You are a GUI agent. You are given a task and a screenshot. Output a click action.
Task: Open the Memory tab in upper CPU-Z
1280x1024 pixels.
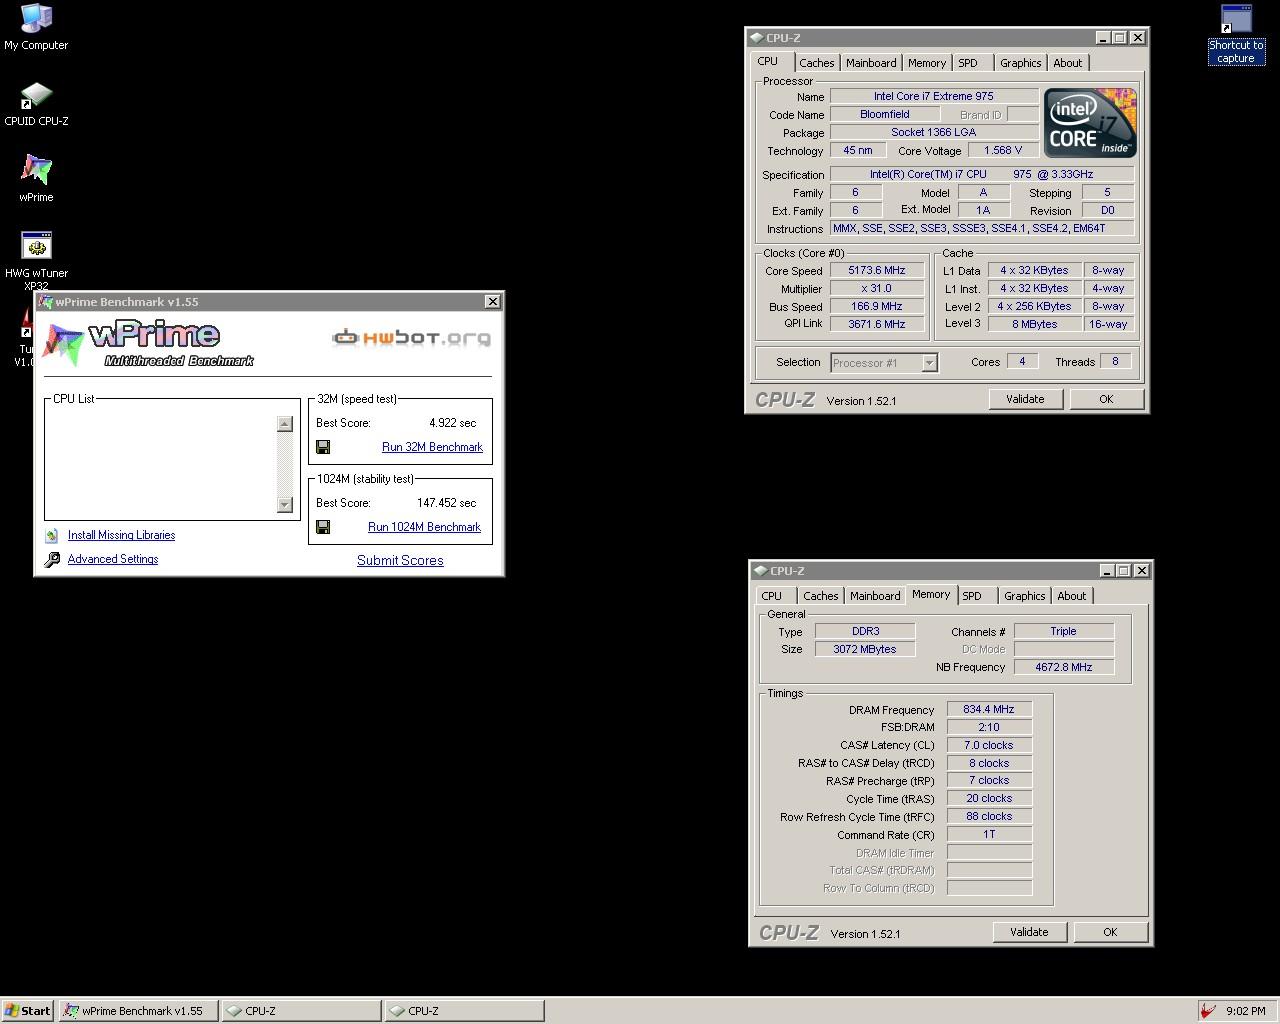(x=927, y=63)
